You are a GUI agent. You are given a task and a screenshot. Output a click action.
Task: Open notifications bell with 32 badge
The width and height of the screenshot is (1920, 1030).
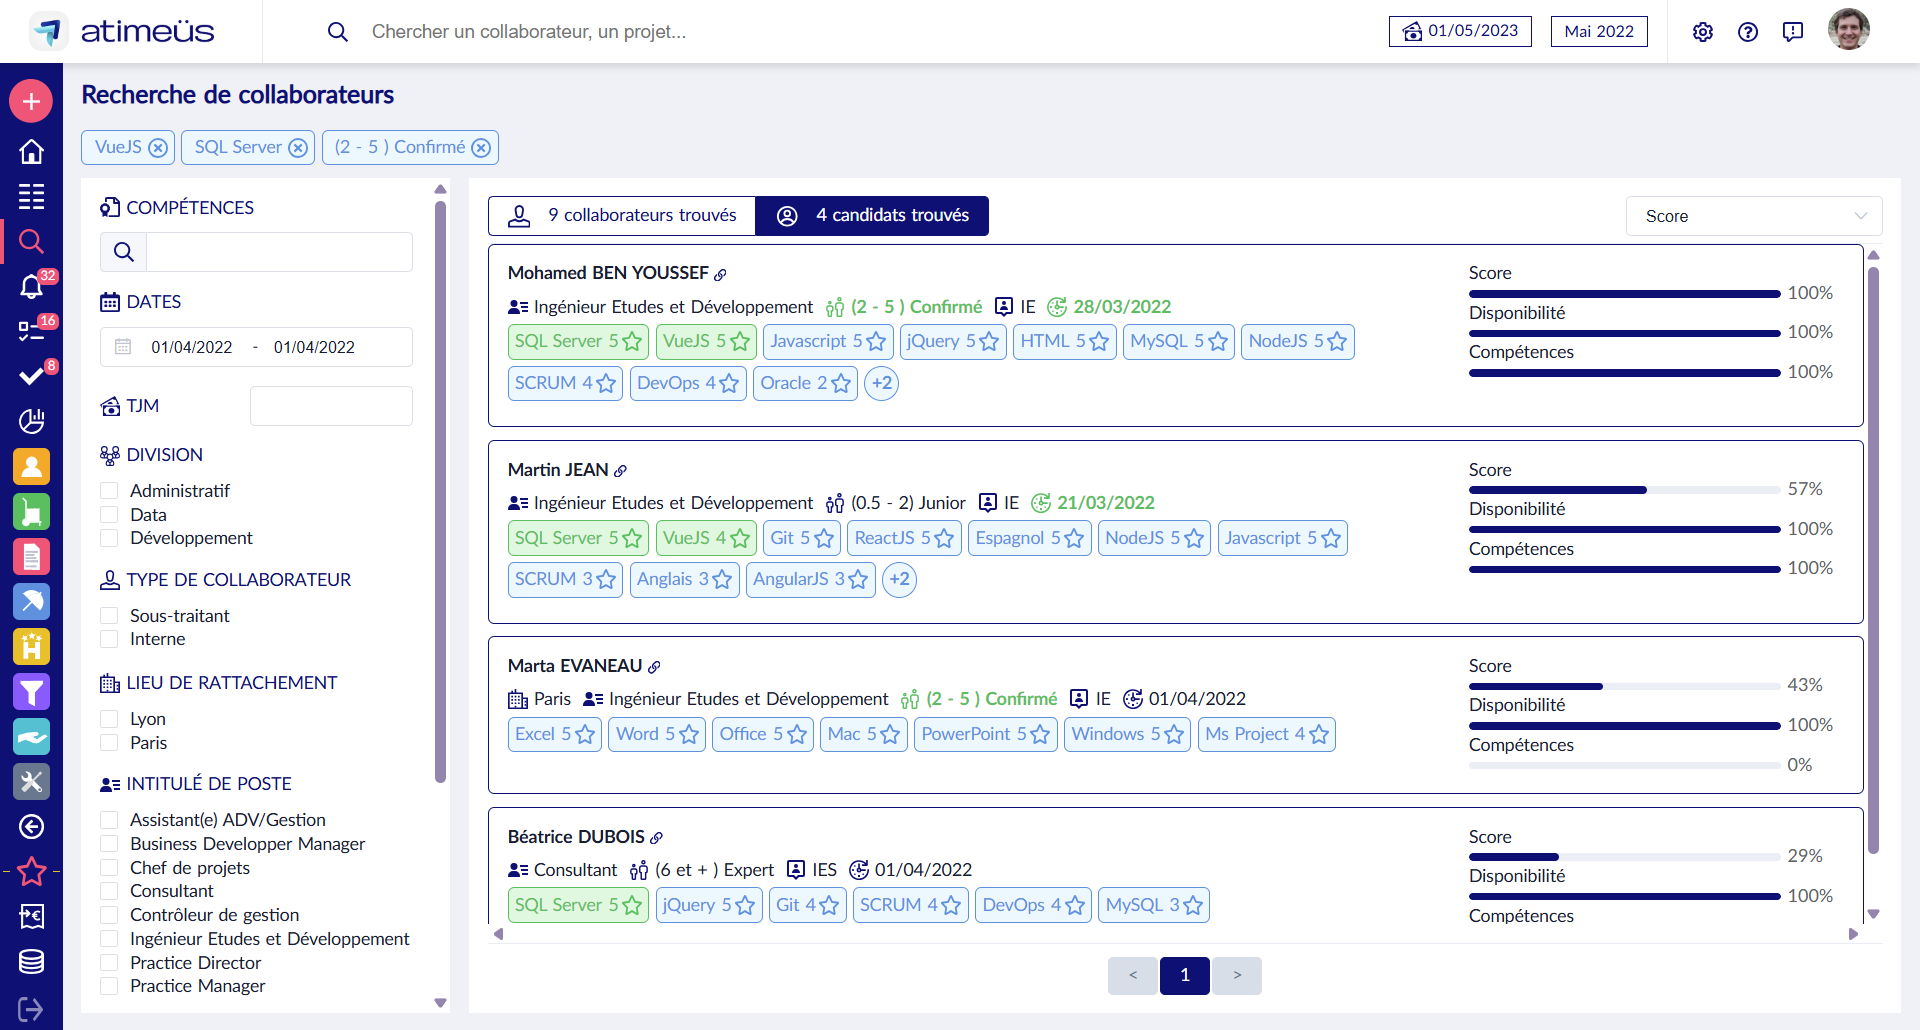pyautogui.click(x=31, y=287)
